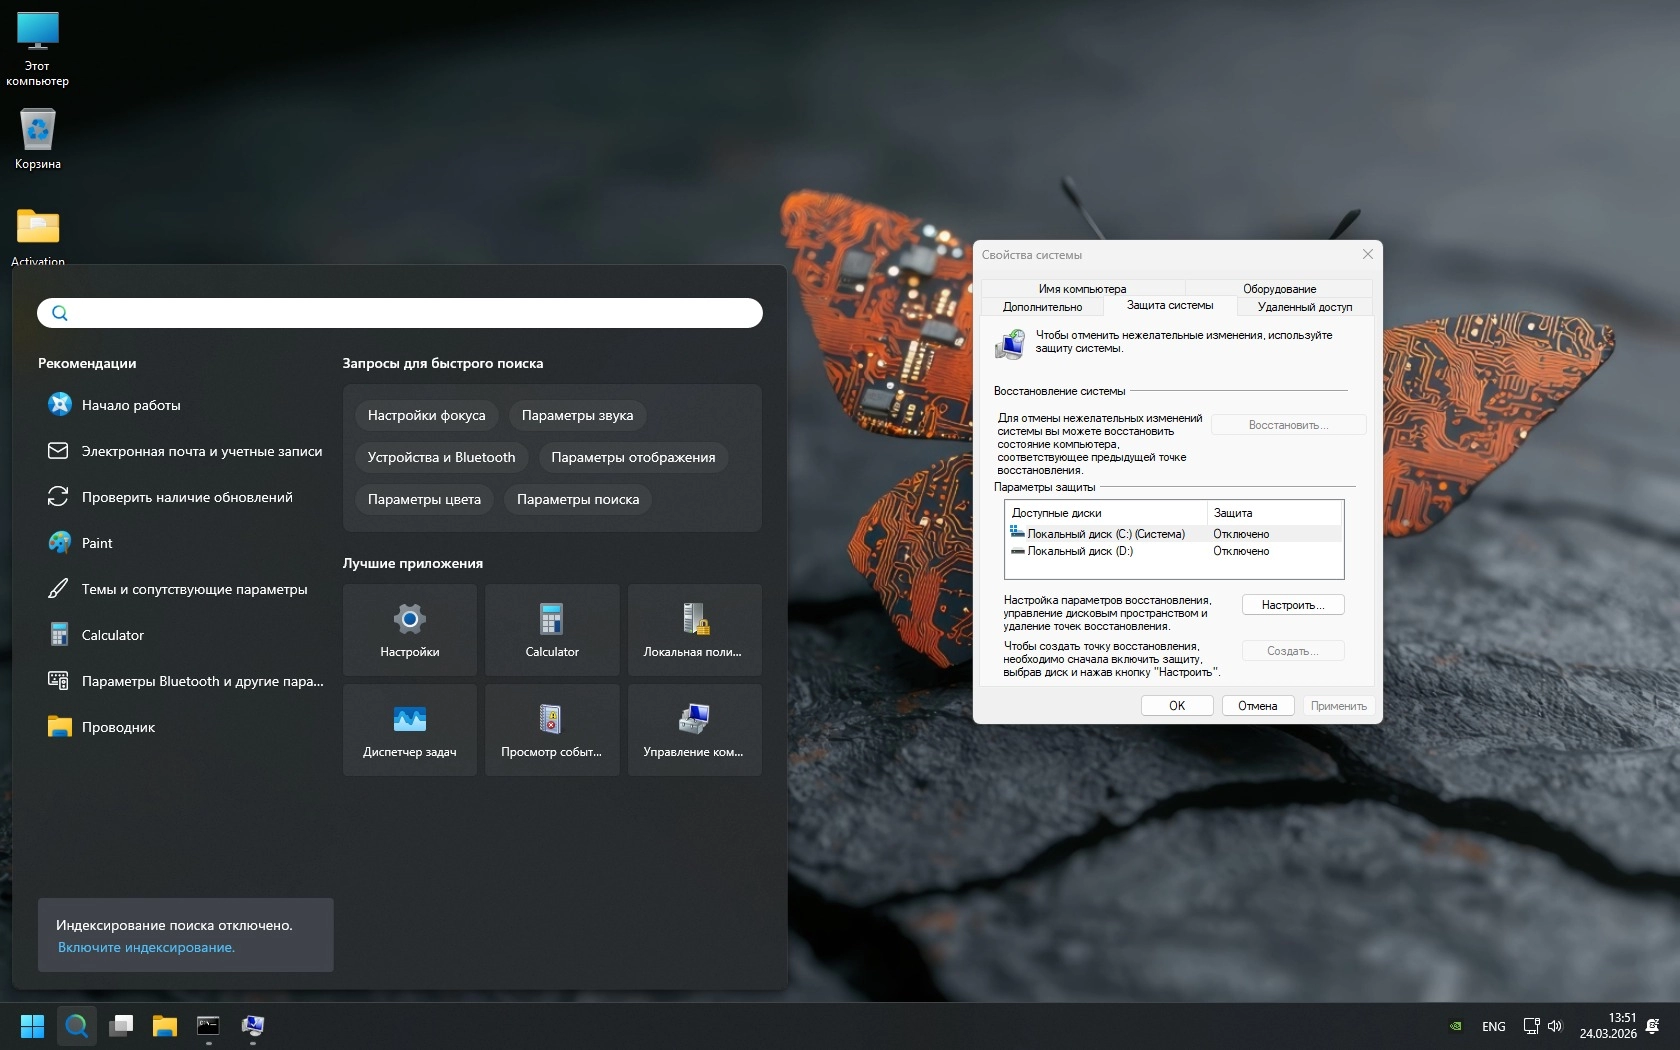Click the 'Защита' column header
This screenshot has width=1680, height=1050.
(x=1274, y=513)
